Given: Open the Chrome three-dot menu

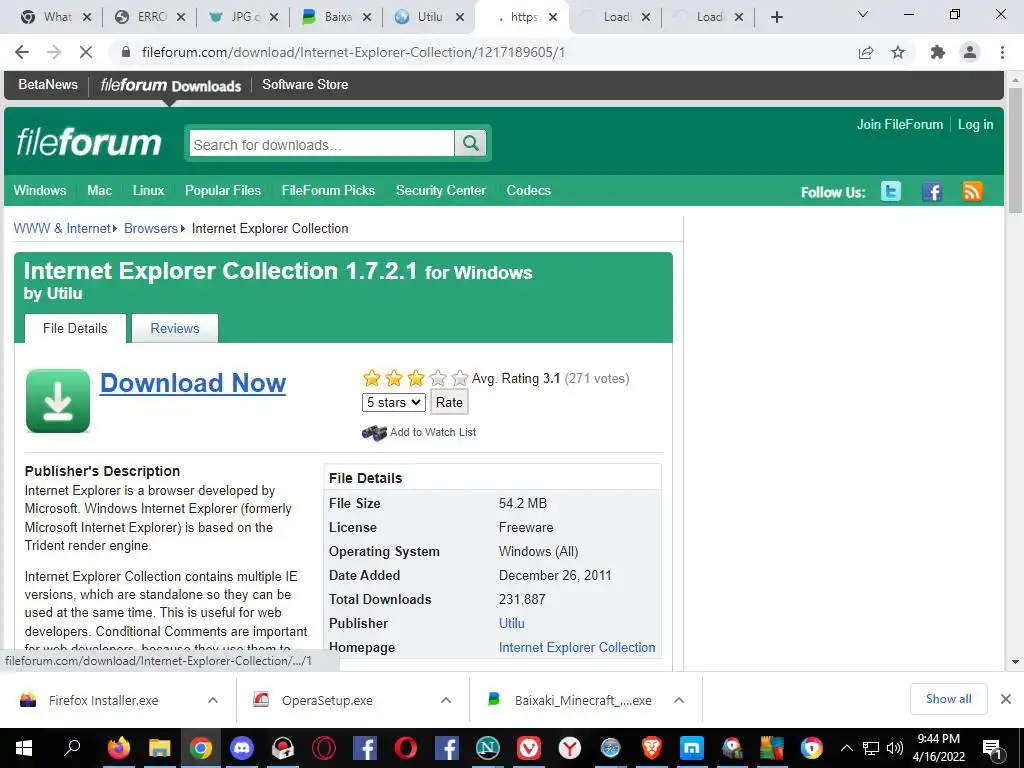Looking at the screenshot, I should coord(1002,52).
